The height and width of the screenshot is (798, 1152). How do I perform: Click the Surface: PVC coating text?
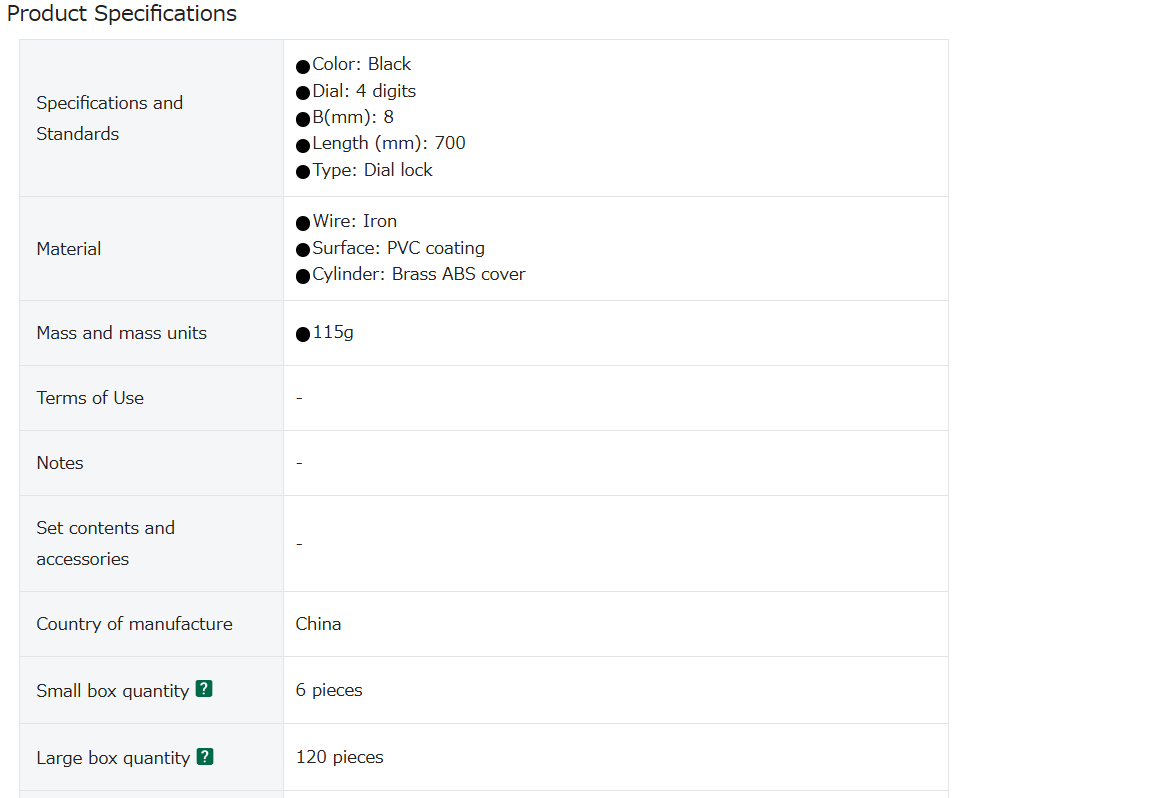pyautogui.click(x=390, y=248)
